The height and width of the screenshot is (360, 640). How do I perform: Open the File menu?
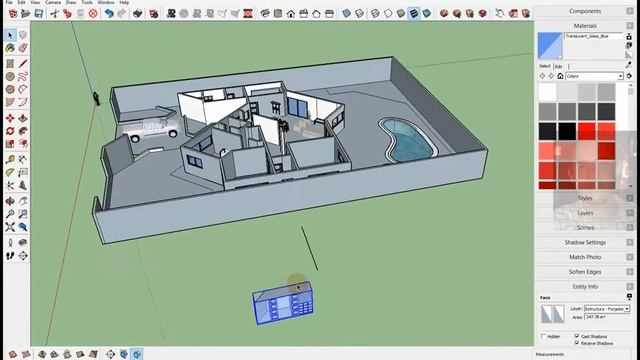[x=9, y=2]
